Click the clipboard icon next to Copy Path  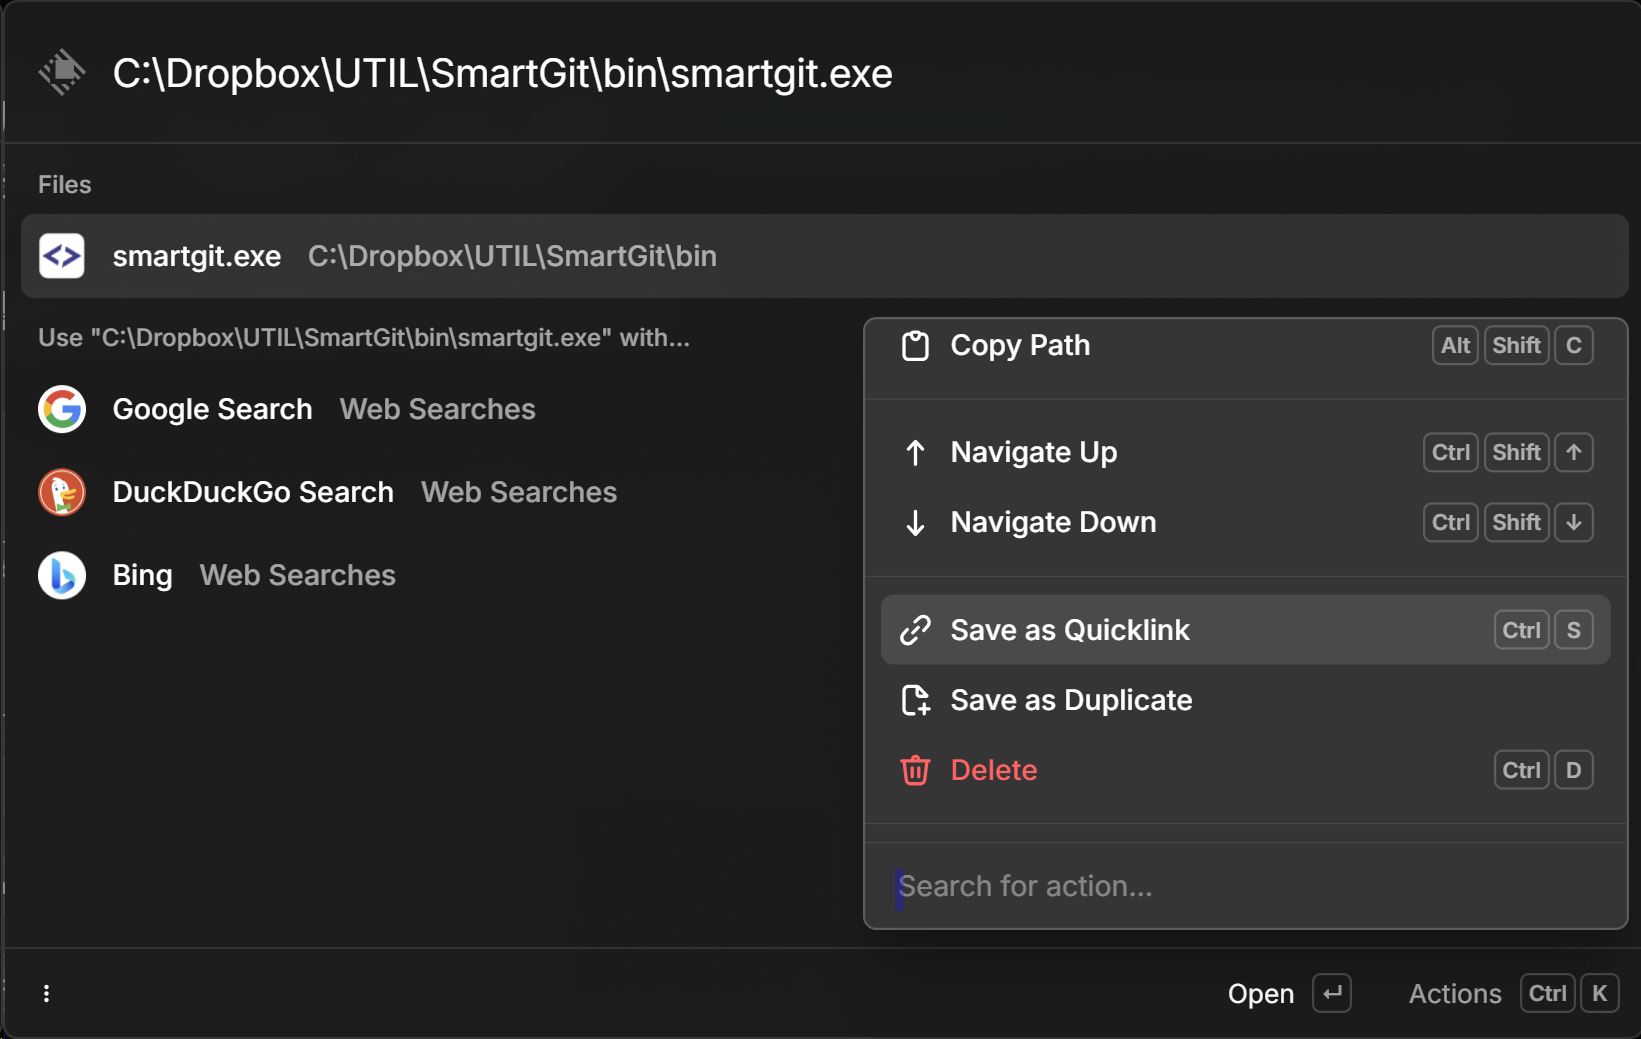click(x=915, y=346)
